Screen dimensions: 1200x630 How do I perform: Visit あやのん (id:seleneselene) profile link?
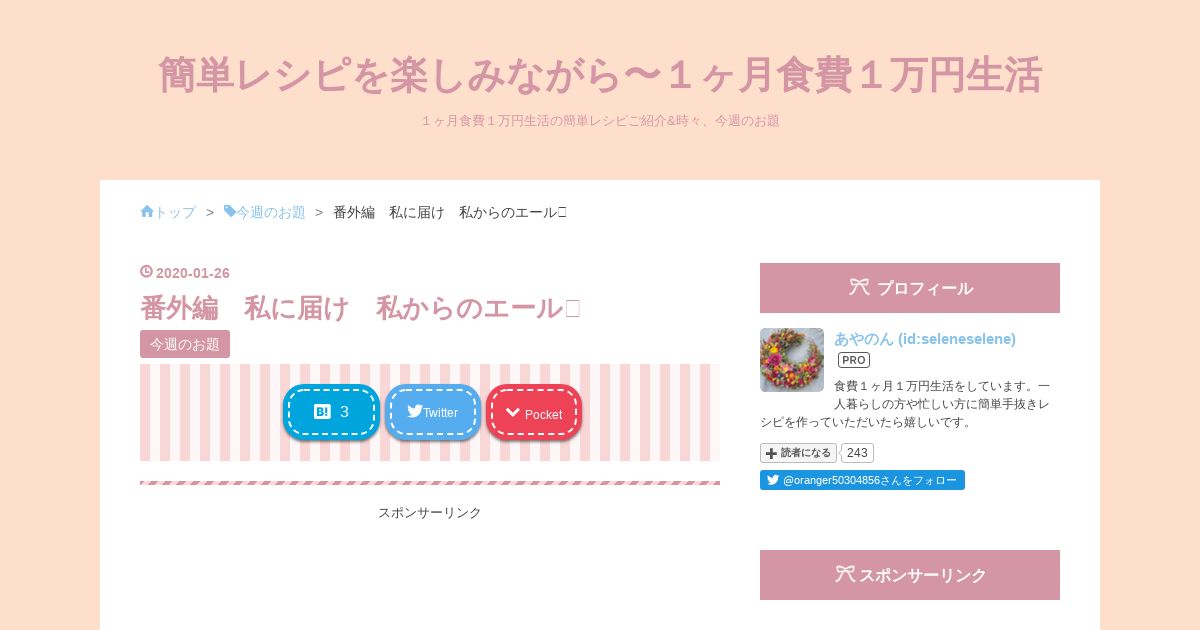[925, 339]
